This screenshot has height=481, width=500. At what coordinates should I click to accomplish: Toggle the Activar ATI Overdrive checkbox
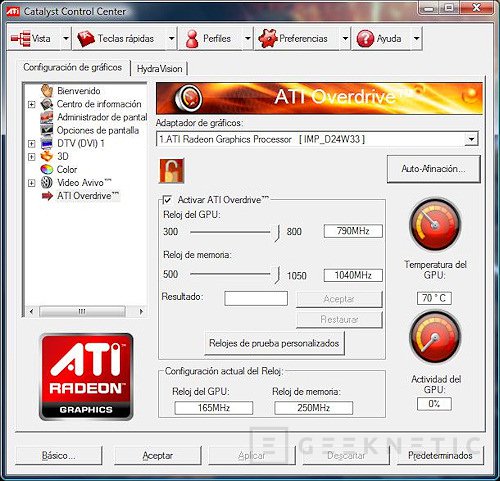[x=168, y=200]
